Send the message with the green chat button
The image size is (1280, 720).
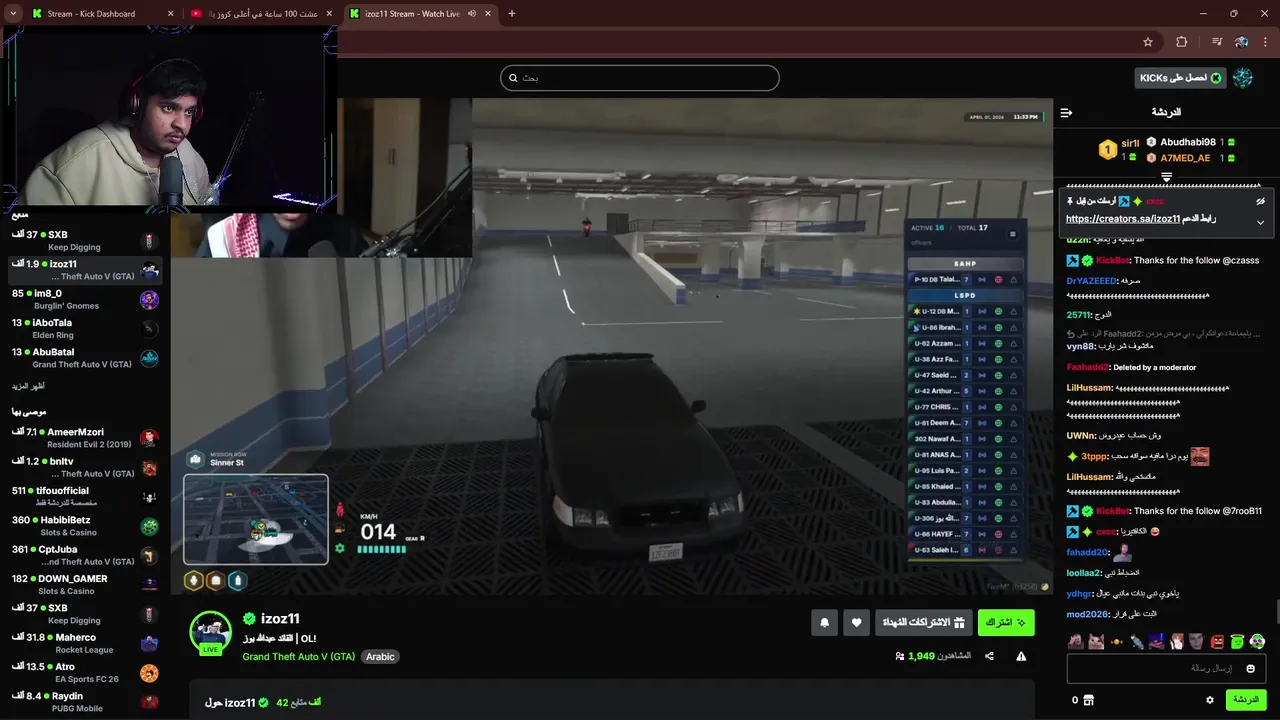(x=1246, y=700)
